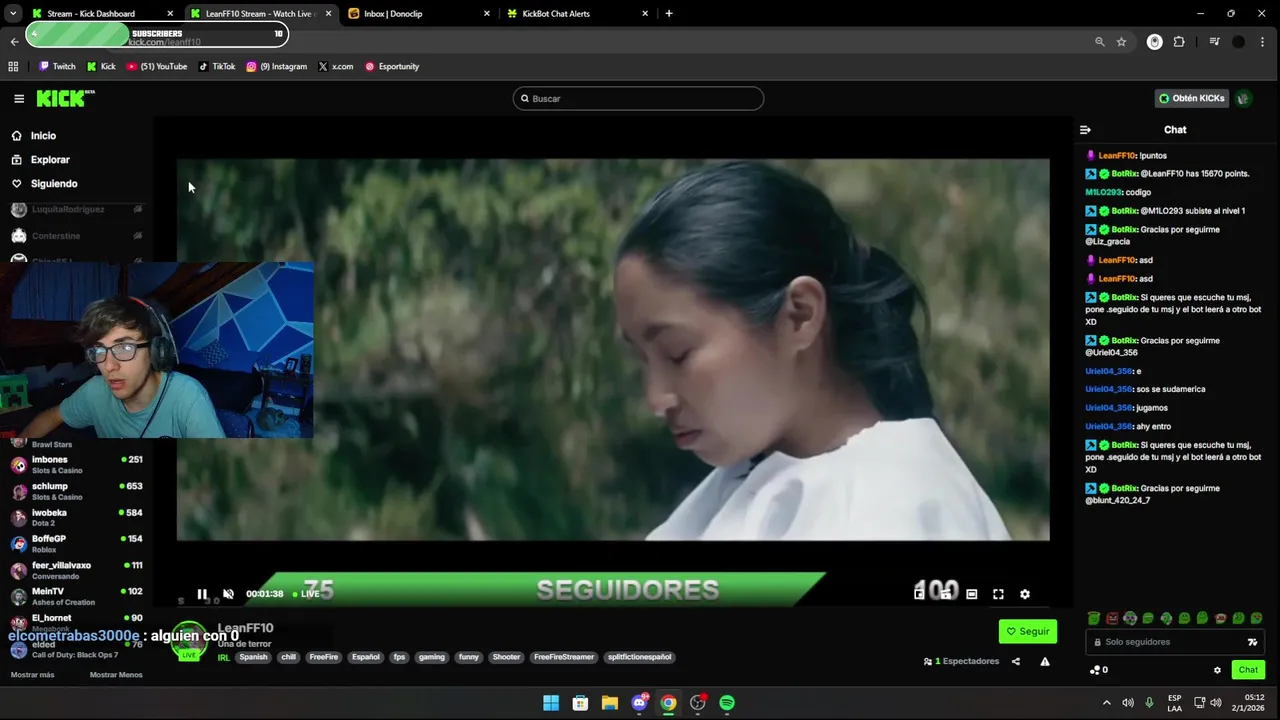The image size is (1280, 720).
Task: Open Spotify from taskbar
Action: pos(727,703)
